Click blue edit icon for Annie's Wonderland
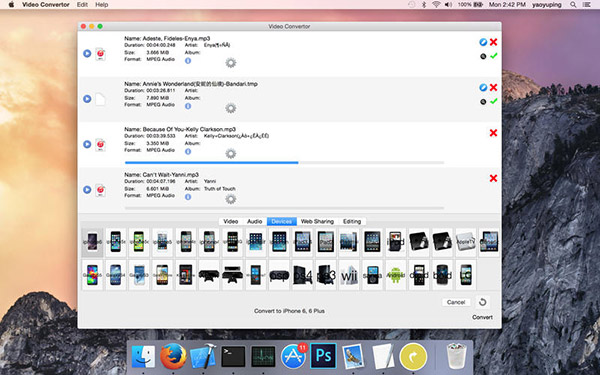 483,87
